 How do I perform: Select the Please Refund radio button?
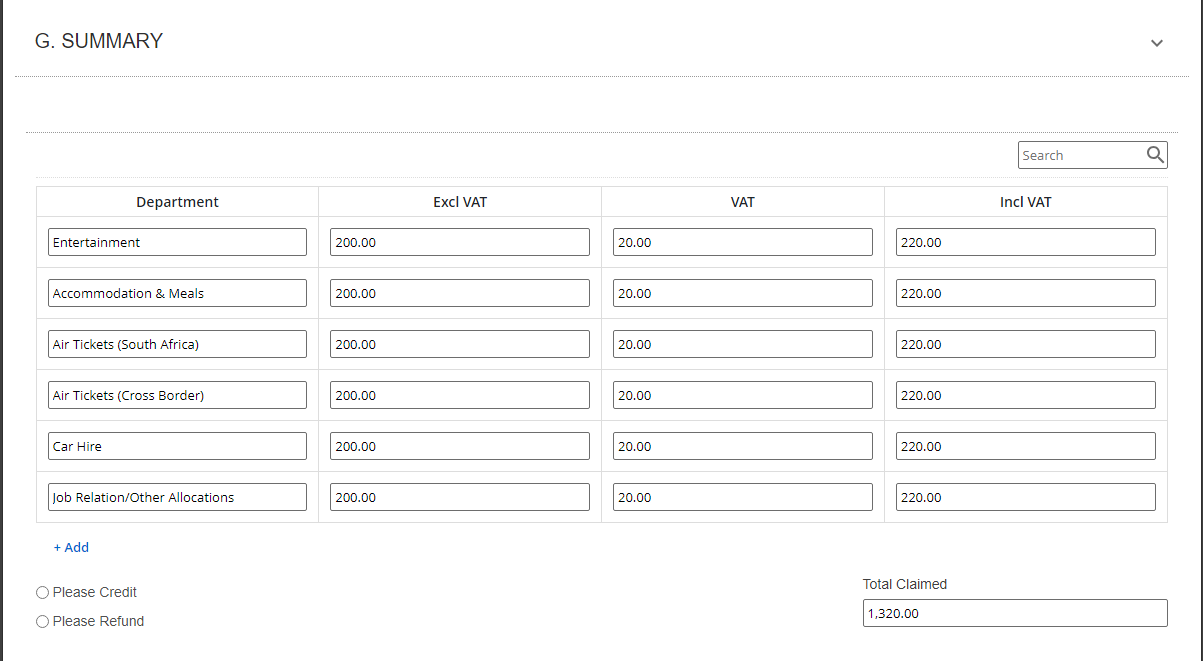click(42, 622)
